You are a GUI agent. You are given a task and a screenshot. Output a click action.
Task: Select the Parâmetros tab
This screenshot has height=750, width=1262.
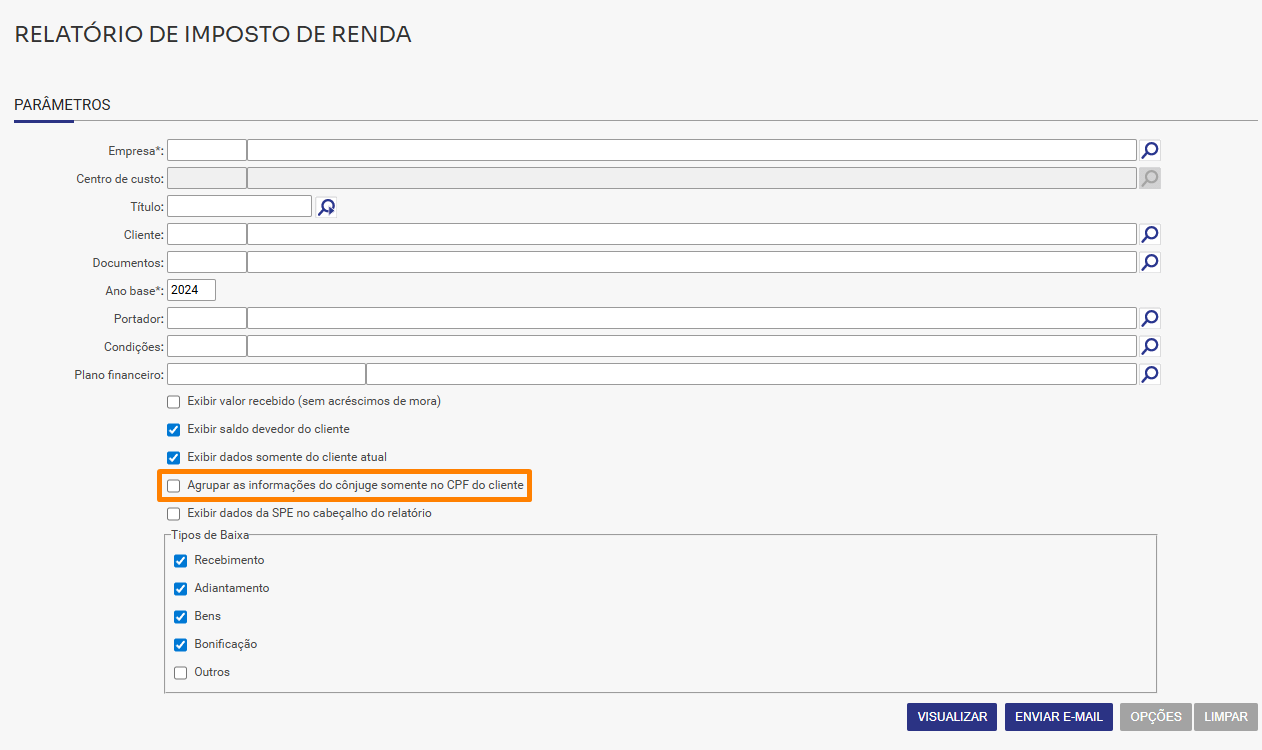tap(62, 105)
